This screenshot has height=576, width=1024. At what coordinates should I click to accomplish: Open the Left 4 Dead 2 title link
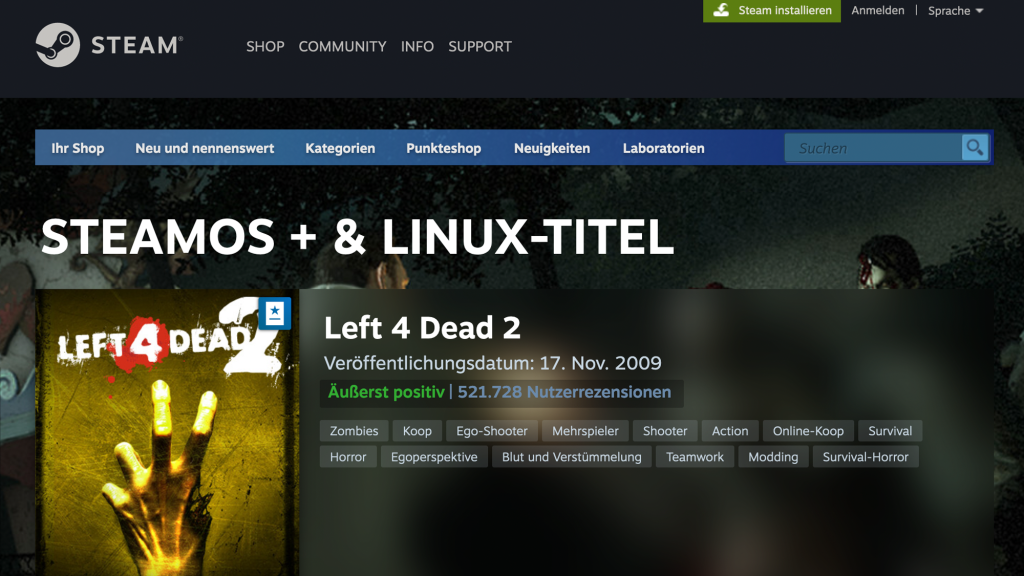pos(422,328)
